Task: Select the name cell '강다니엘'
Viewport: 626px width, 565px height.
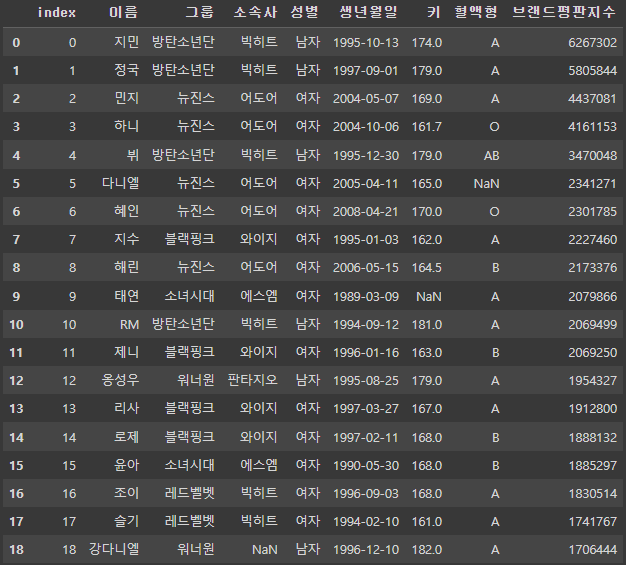Action: [114, 549]
